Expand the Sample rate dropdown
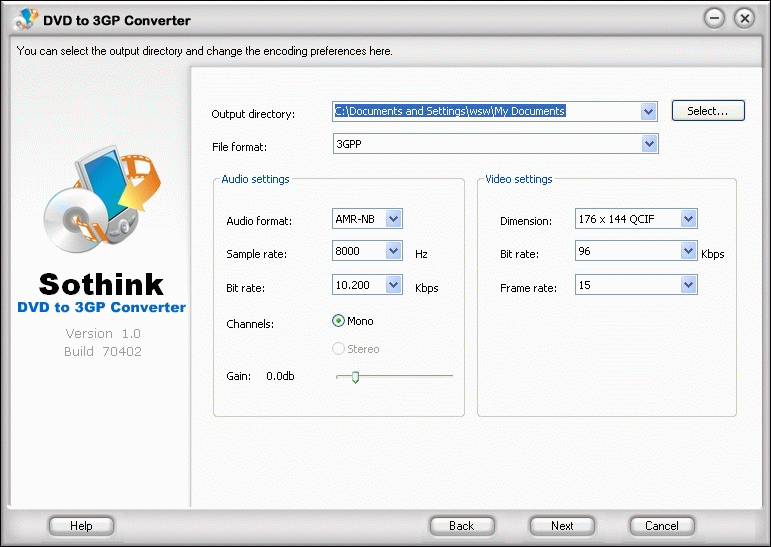 (x=393, y=251)
